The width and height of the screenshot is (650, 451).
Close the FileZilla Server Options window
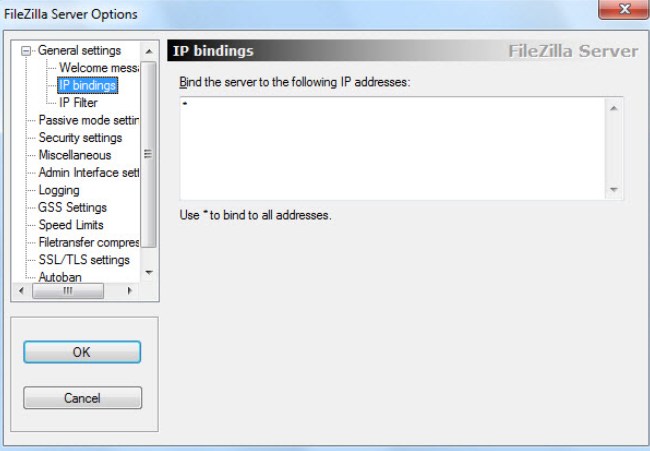[623, 9]
